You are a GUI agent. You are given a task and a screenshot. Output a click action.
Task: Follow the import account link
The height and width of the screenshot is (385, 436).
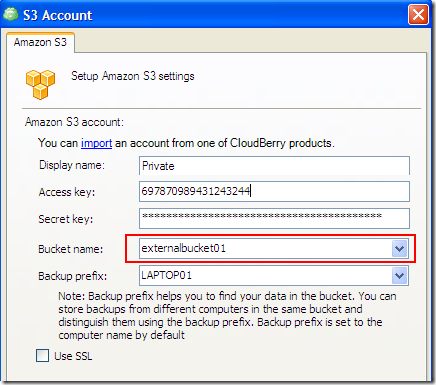pos(96,143)
